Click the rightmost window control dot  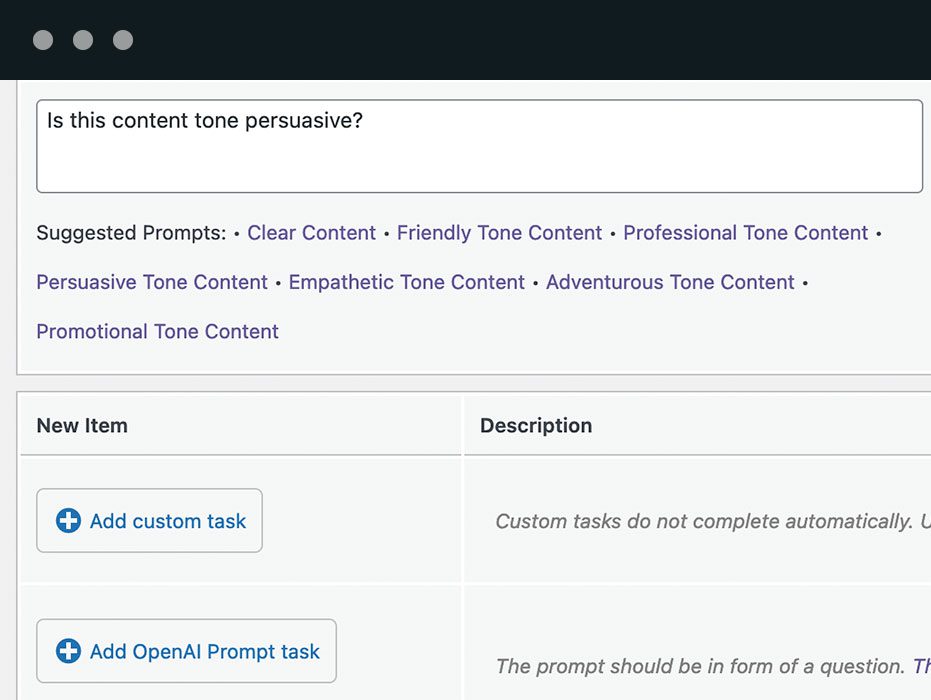point(123,40)
